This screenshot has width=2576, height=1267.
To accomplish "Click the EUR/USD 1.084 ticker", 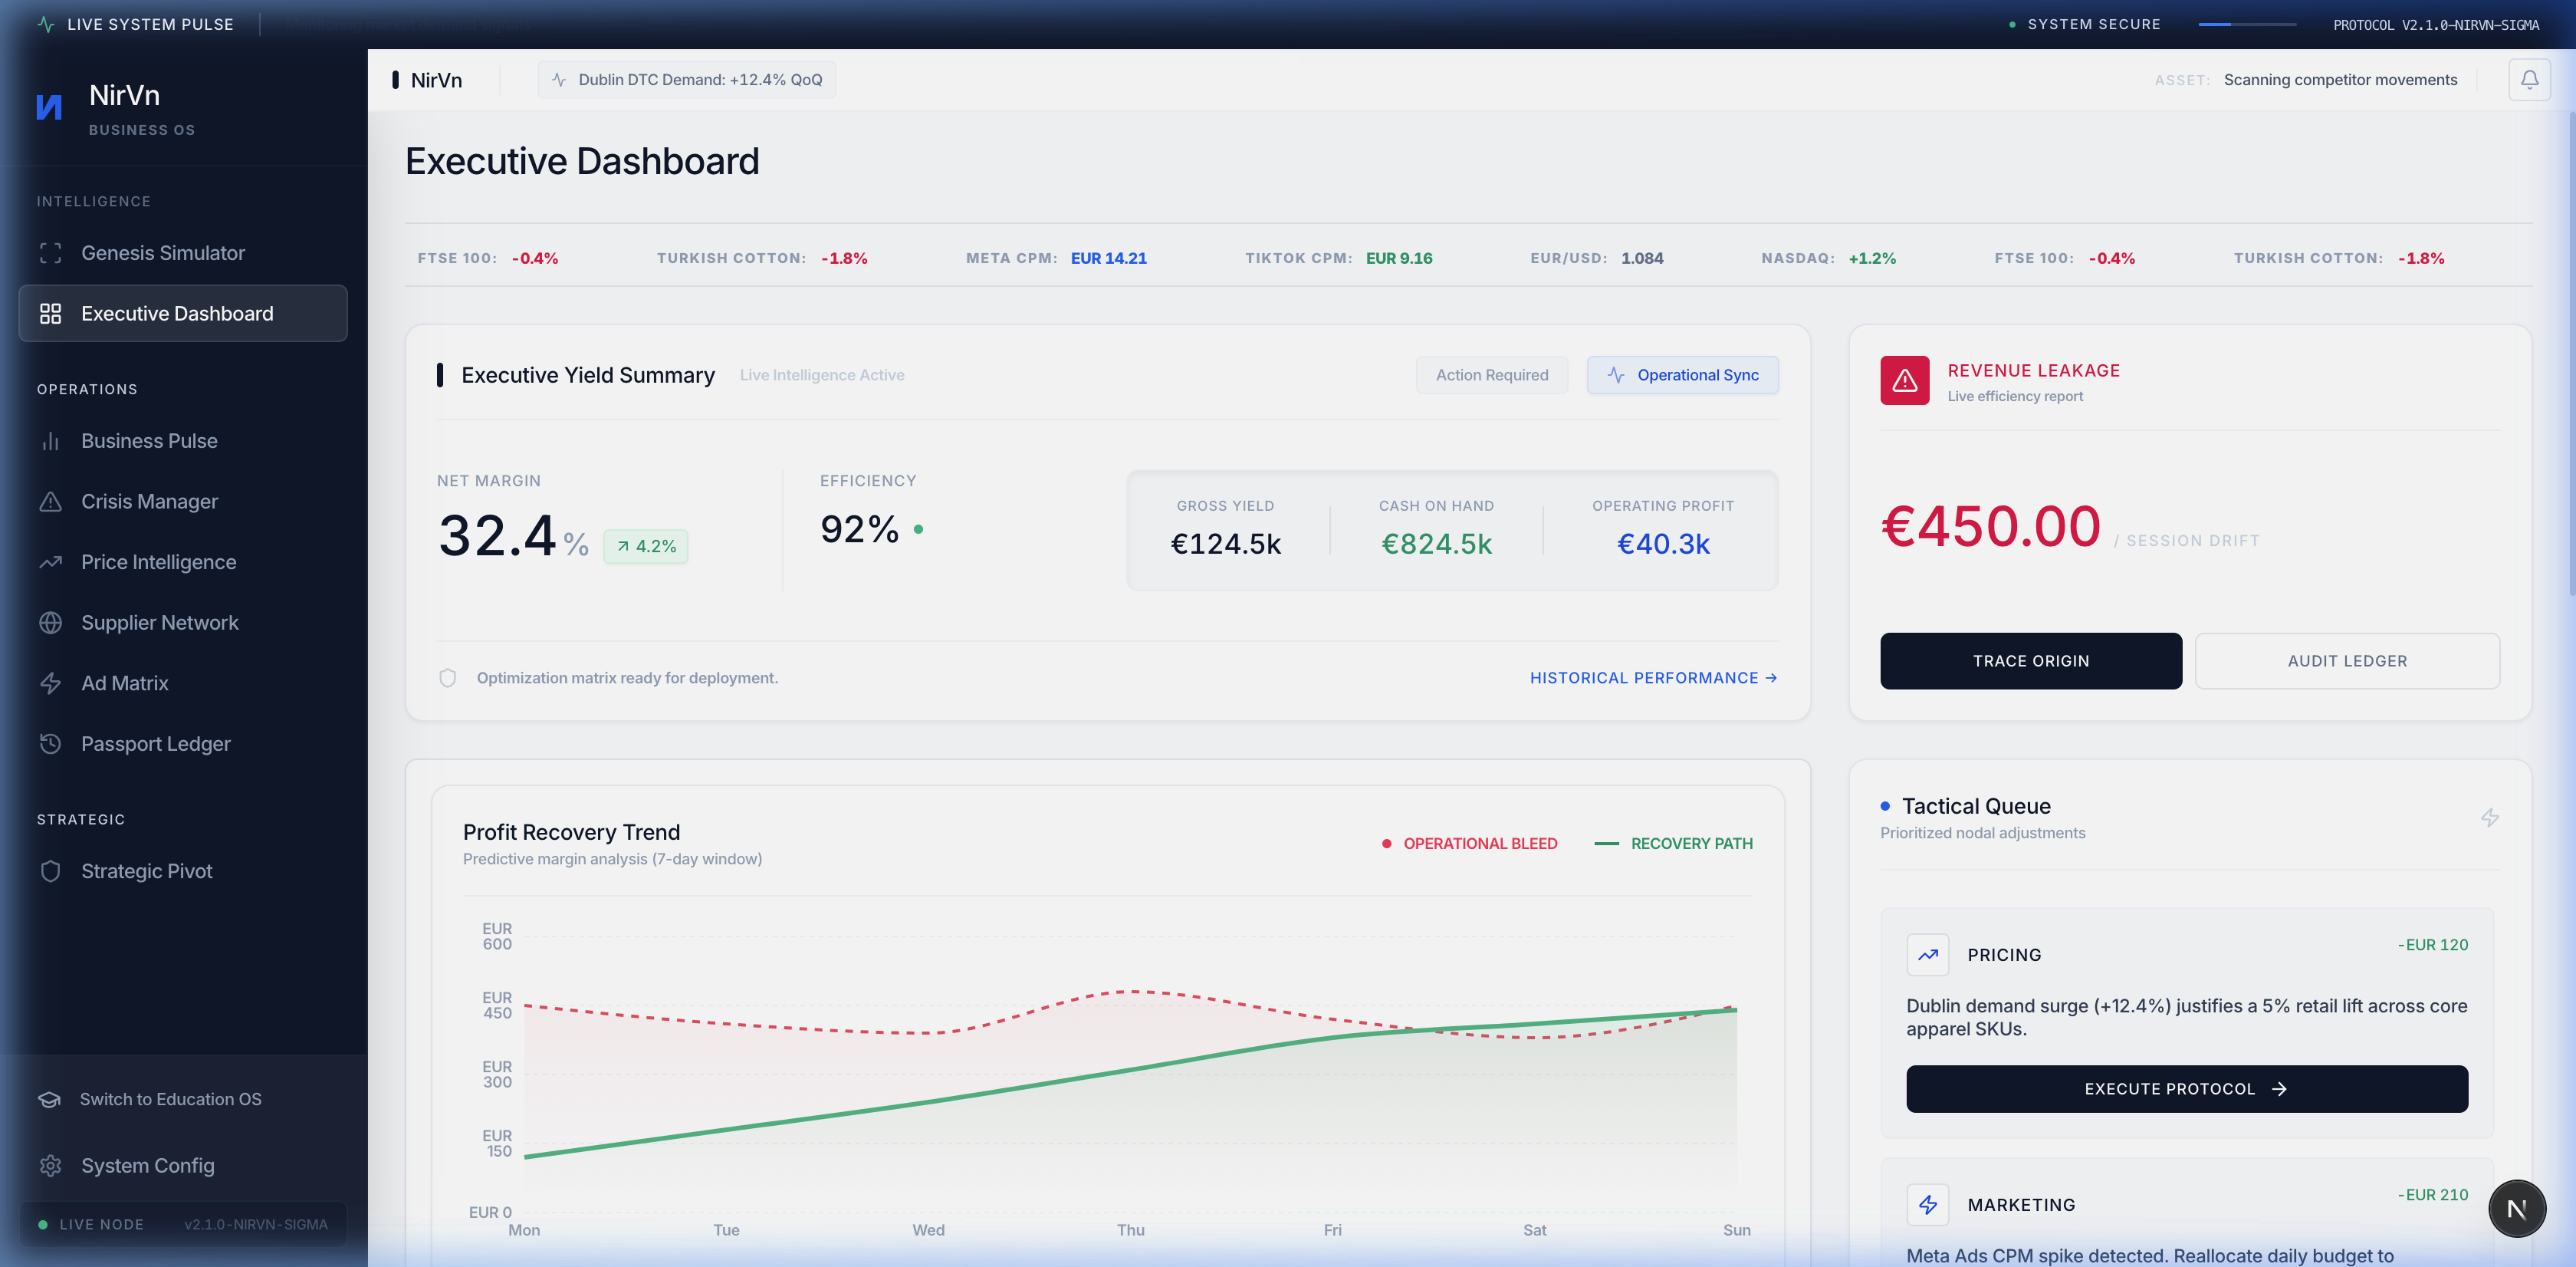I will click(x=1597, y=258).
